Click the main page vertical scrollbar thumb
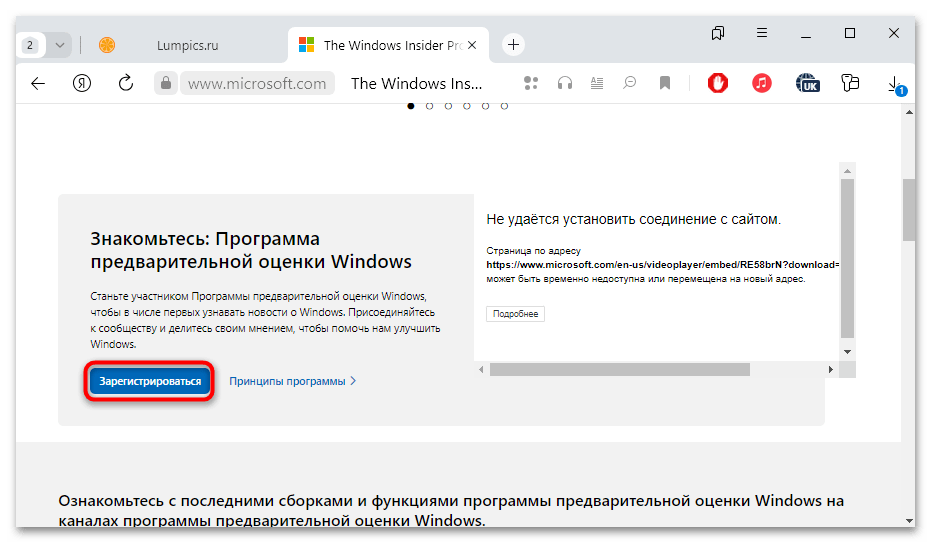The image size is (931, 543). coord(909,209)
